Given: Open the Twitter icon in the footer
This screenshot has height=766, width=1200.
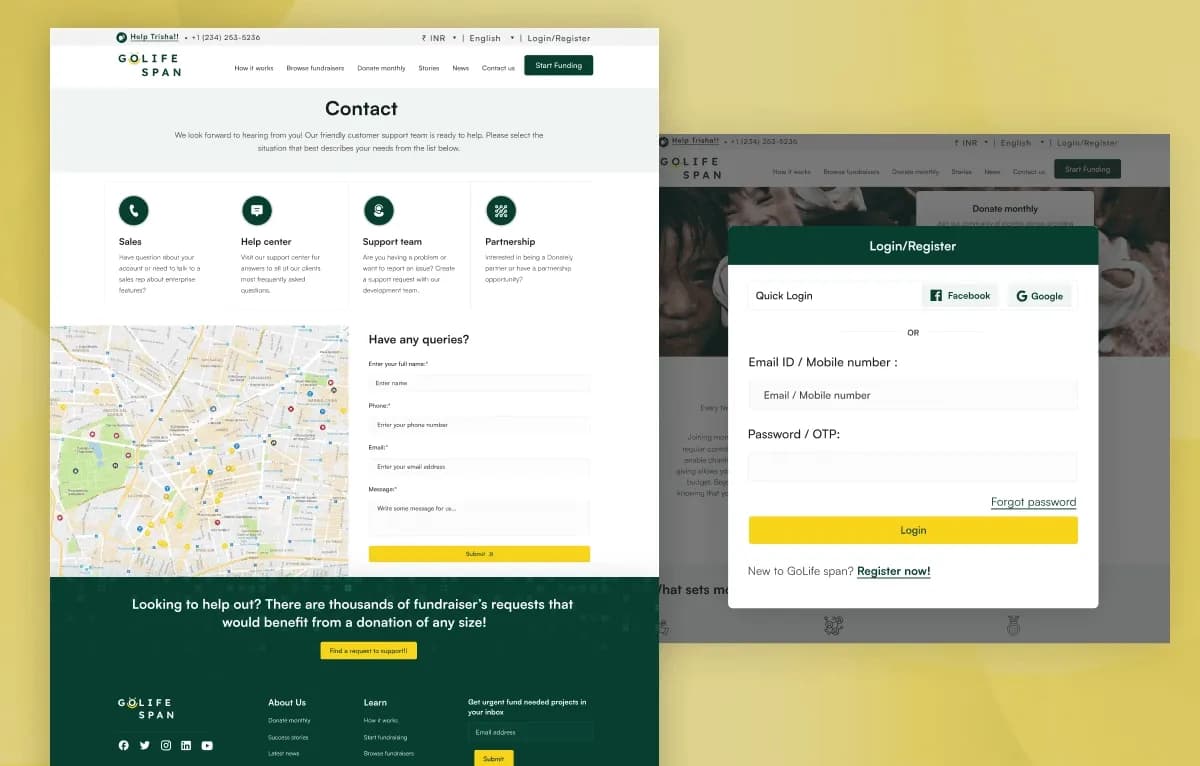Looking at the screenshot, I should (x=145, y=745).
